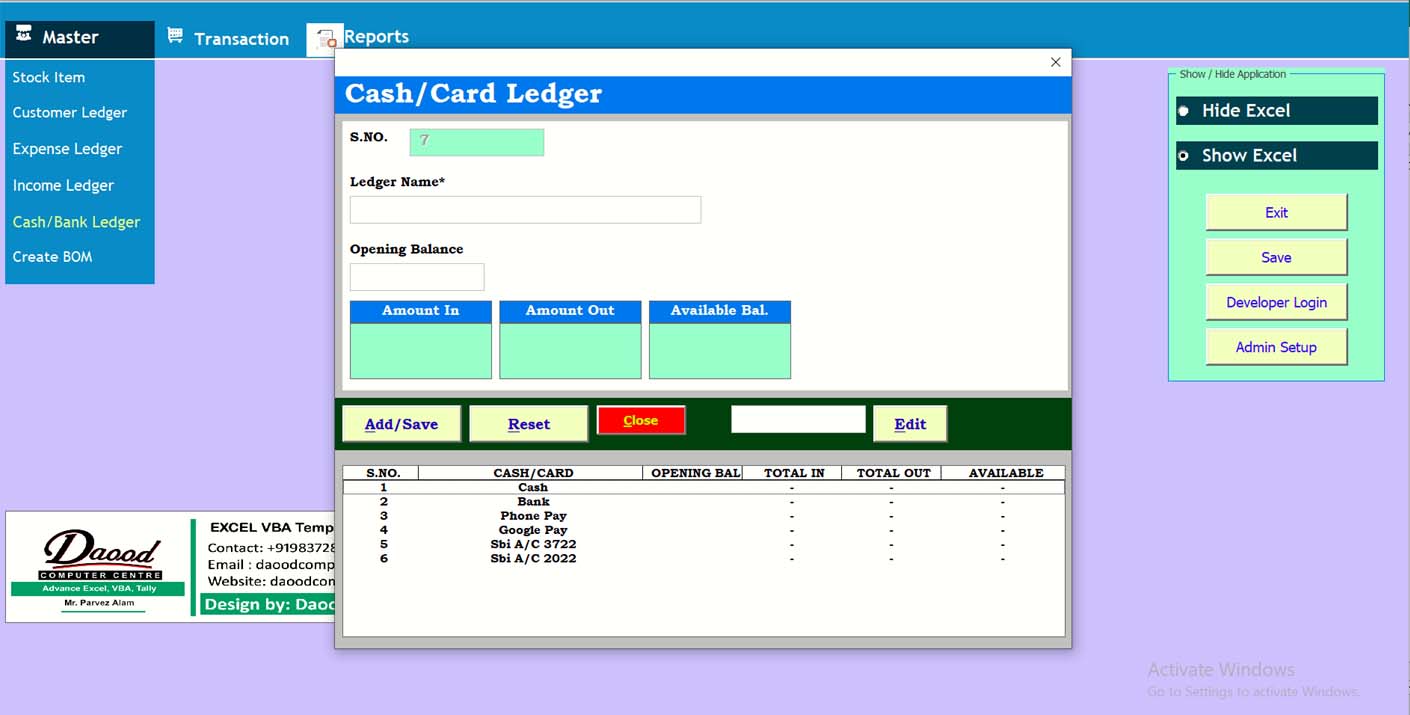Select the Show Excel radio option
1410x715 pixels.
[x=1184, y=156]
